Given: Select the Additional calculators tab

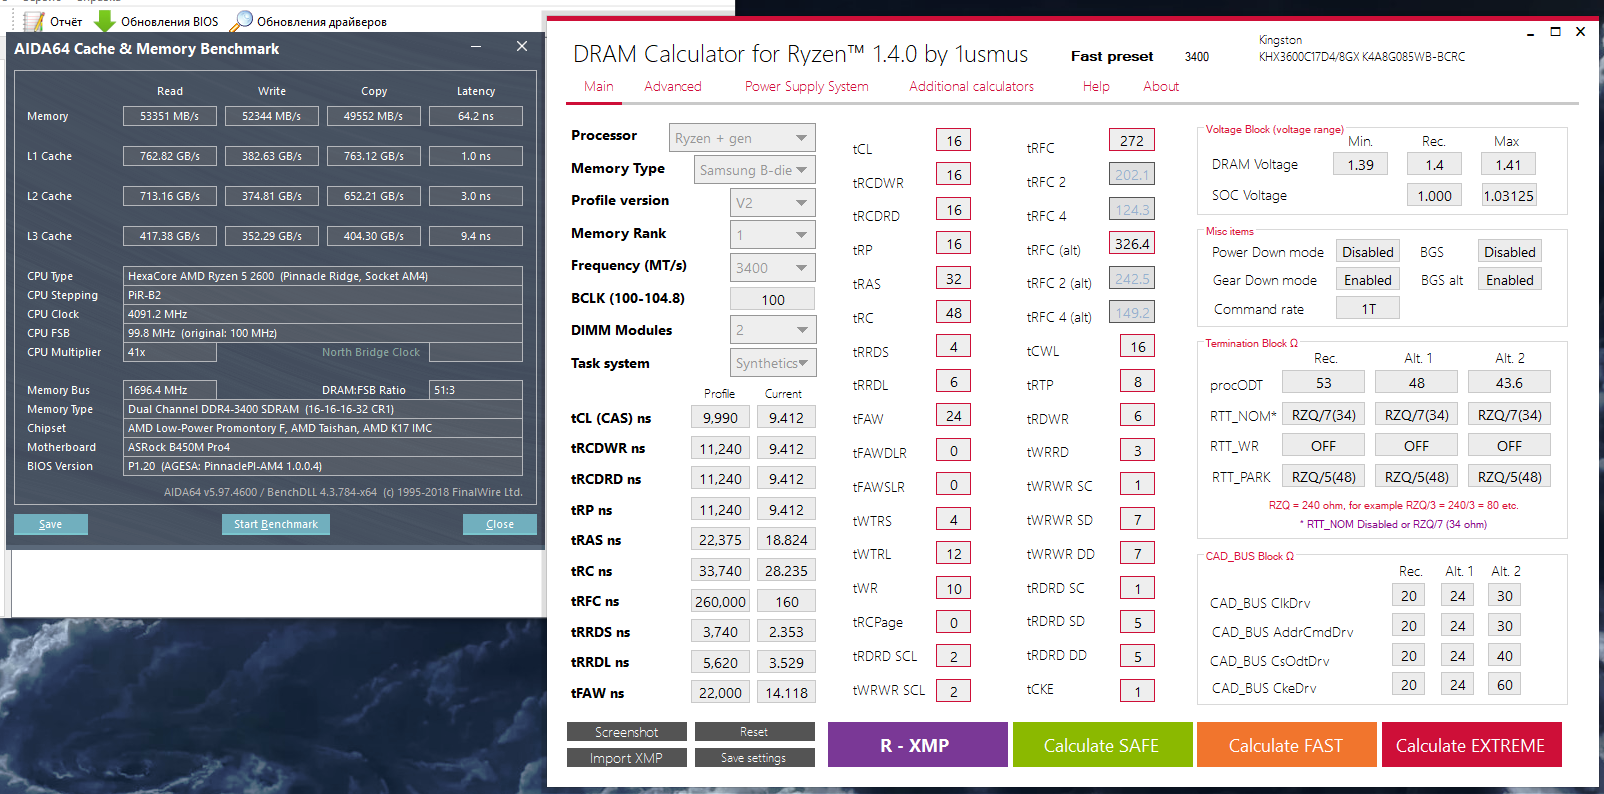Looking at the screenshot, I should 972,86.
